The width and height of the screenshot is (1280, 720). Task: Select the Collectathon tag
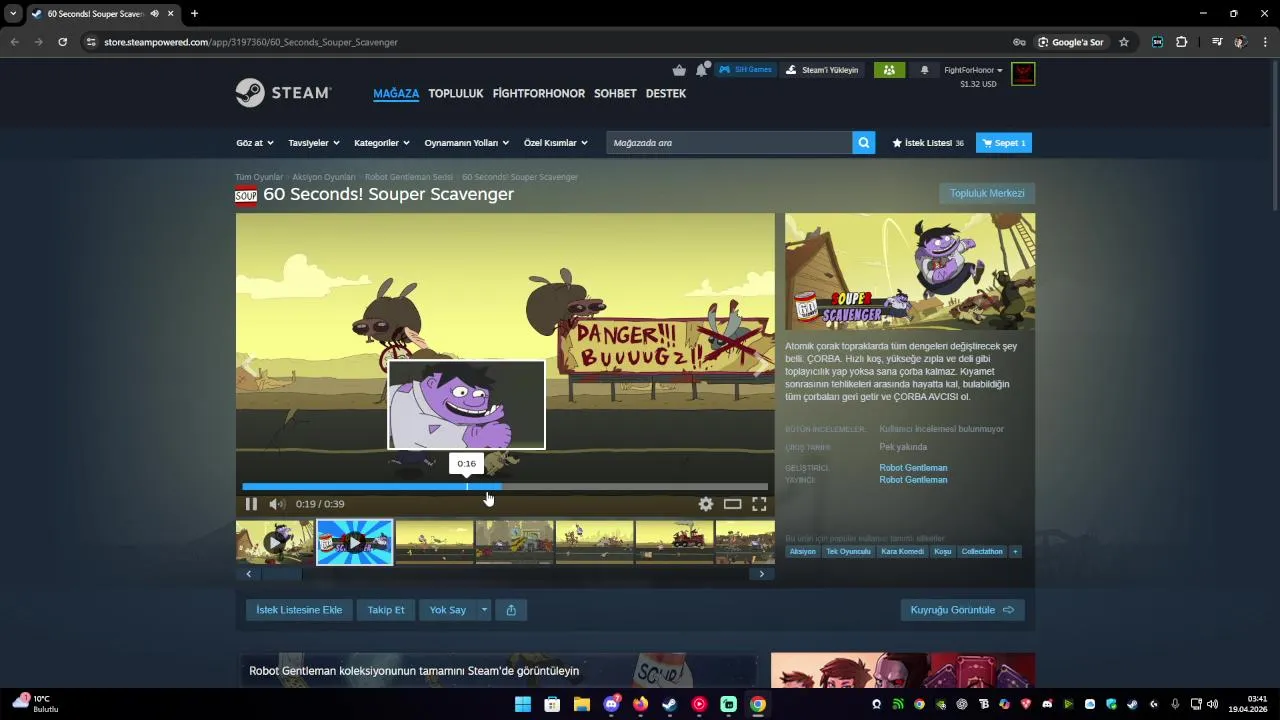point(982,552)
